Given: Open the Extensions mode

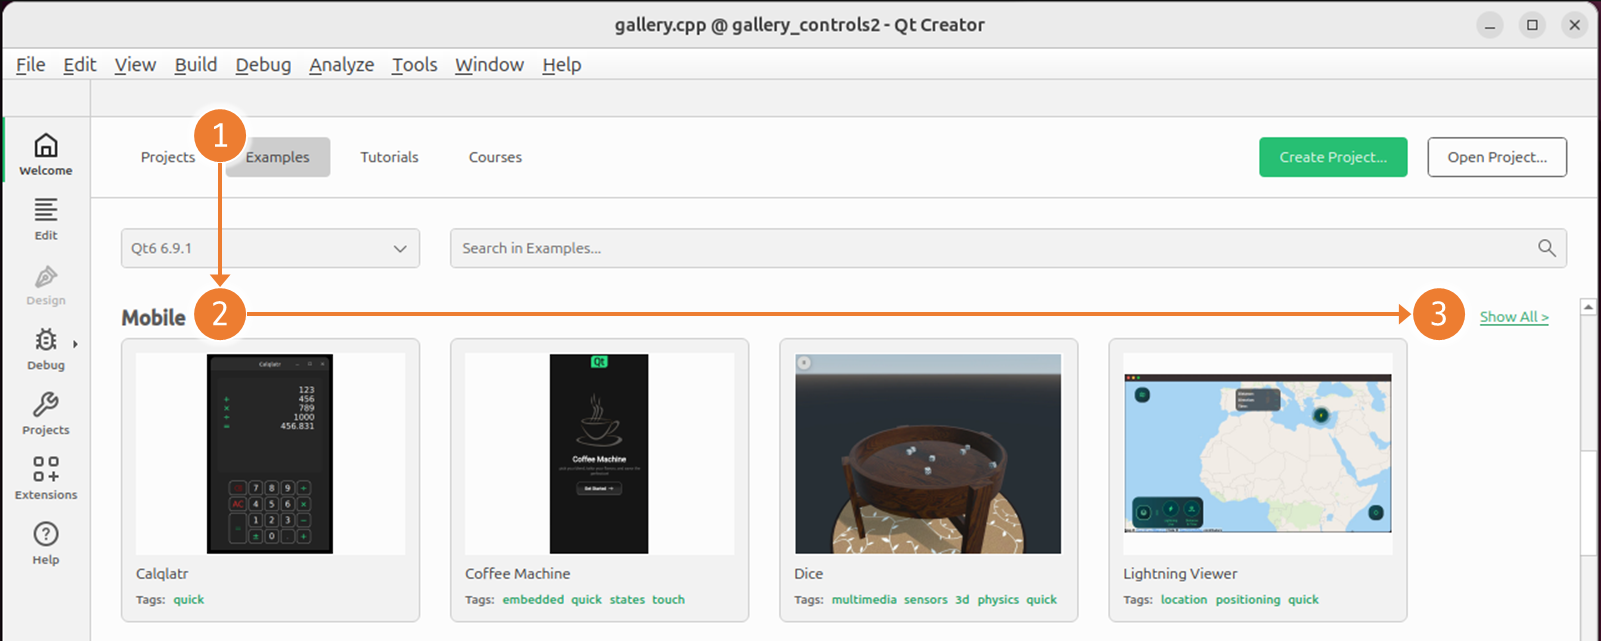Looking at the screenshot, I should pos(46,479).
